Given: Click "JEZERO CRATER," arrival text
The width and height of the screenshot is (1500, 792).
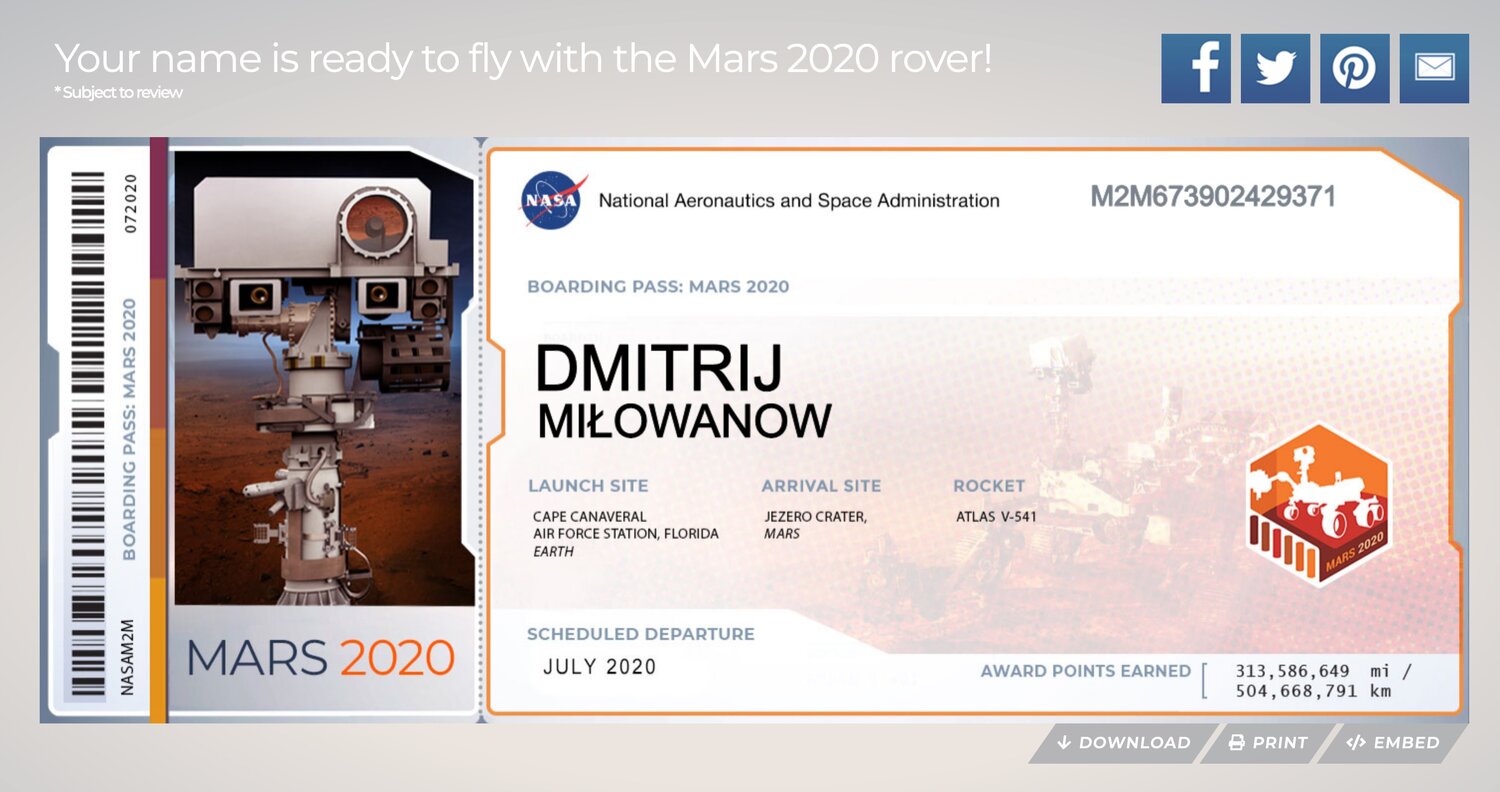Looking at the screenshot, I should coord(815,517).
